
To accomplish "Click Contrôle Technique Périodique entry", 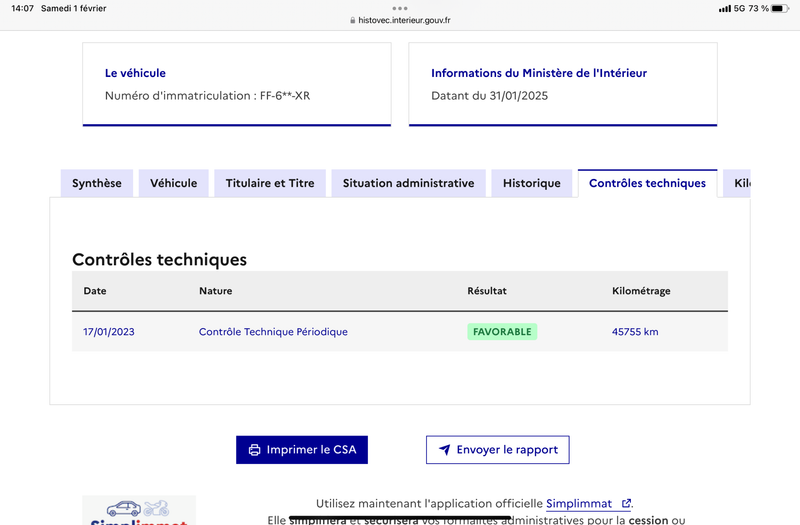I will (x=273, y=332).
